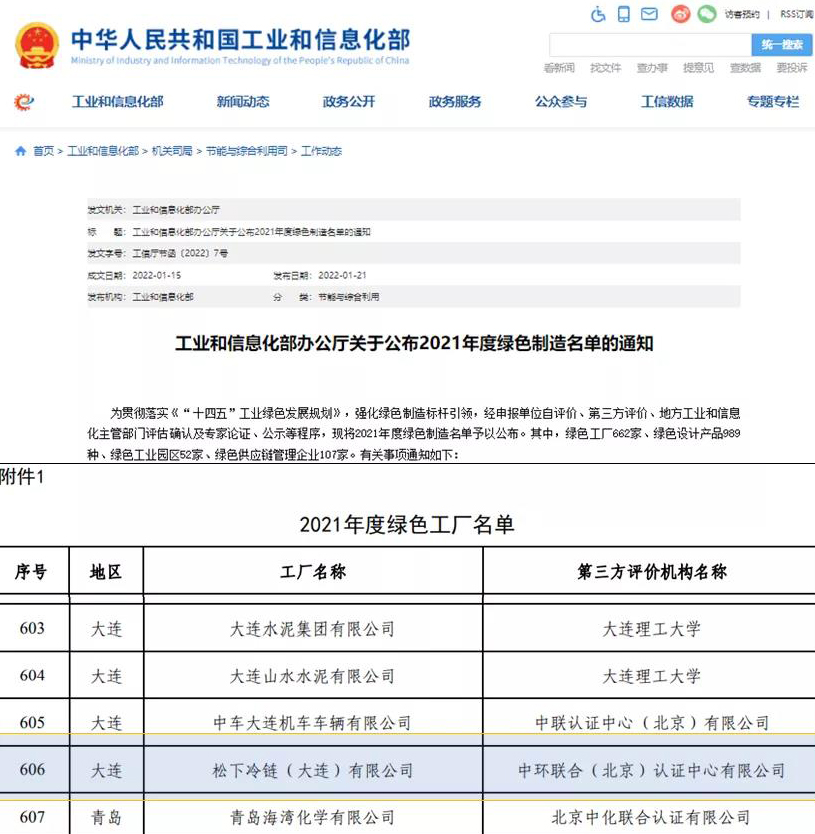Click the 看新闻 quick link
The image size is (815, 834).
(559, 68)
